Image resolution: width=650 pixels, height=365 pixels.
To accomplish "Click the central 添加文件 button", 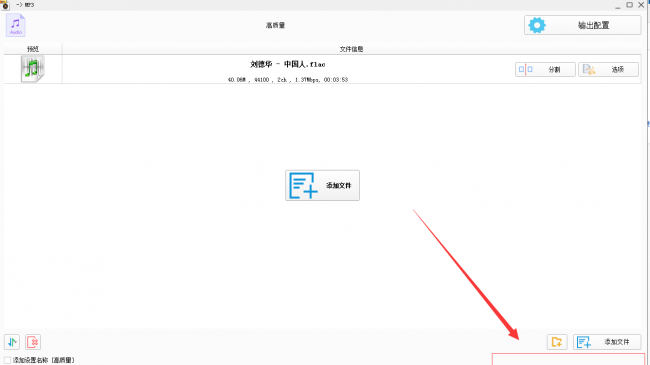I will pyautogui.click(x=323, y=185).
